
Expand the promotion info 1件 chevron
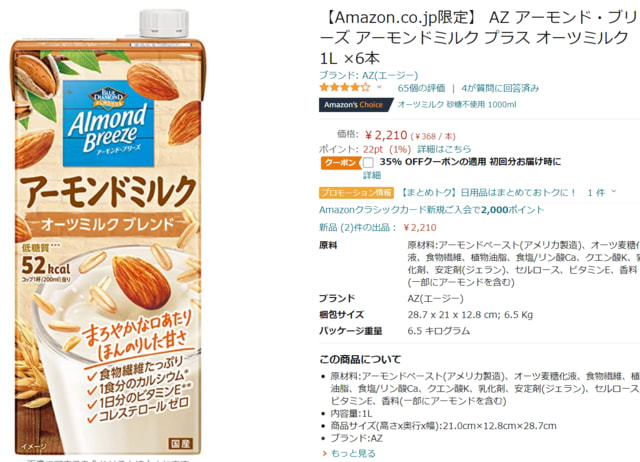coord(613,192)
